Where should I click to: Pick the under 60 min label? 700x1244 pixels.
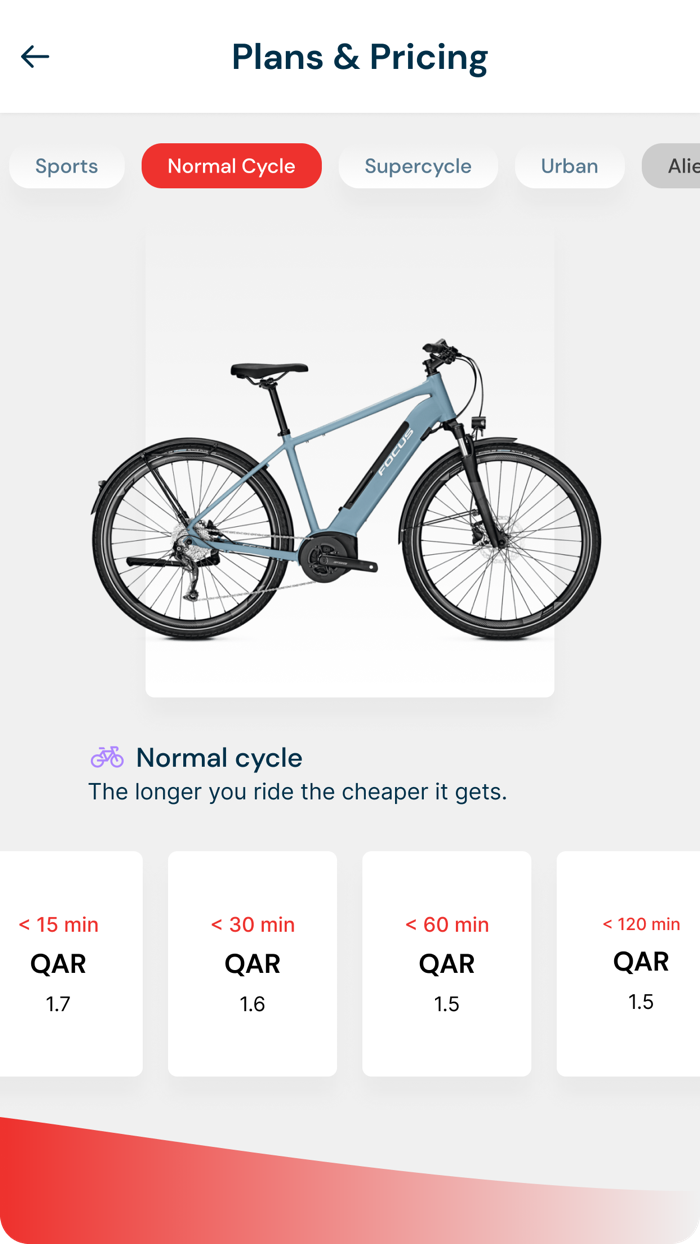click(447, 925)
